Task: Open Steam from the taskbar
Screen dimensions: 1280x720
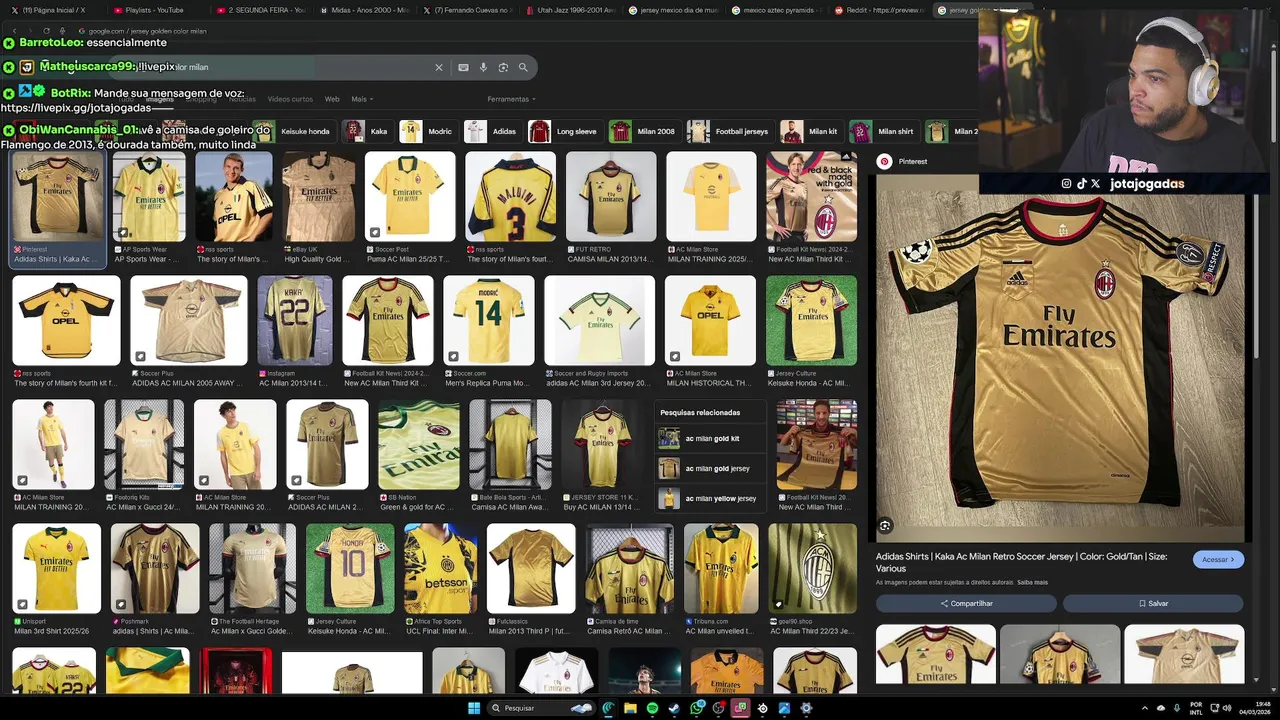Action: 674,708
